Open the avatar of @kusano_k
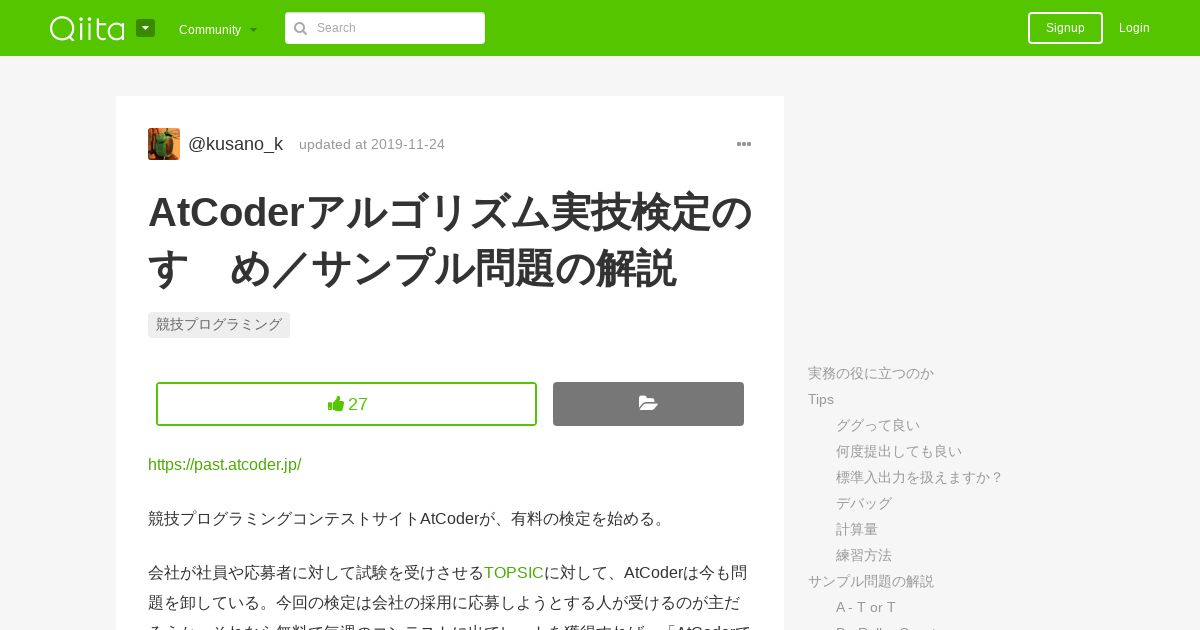Image resolution: width=1200 pixels, height=630 pixels. [x=164, y=144]
